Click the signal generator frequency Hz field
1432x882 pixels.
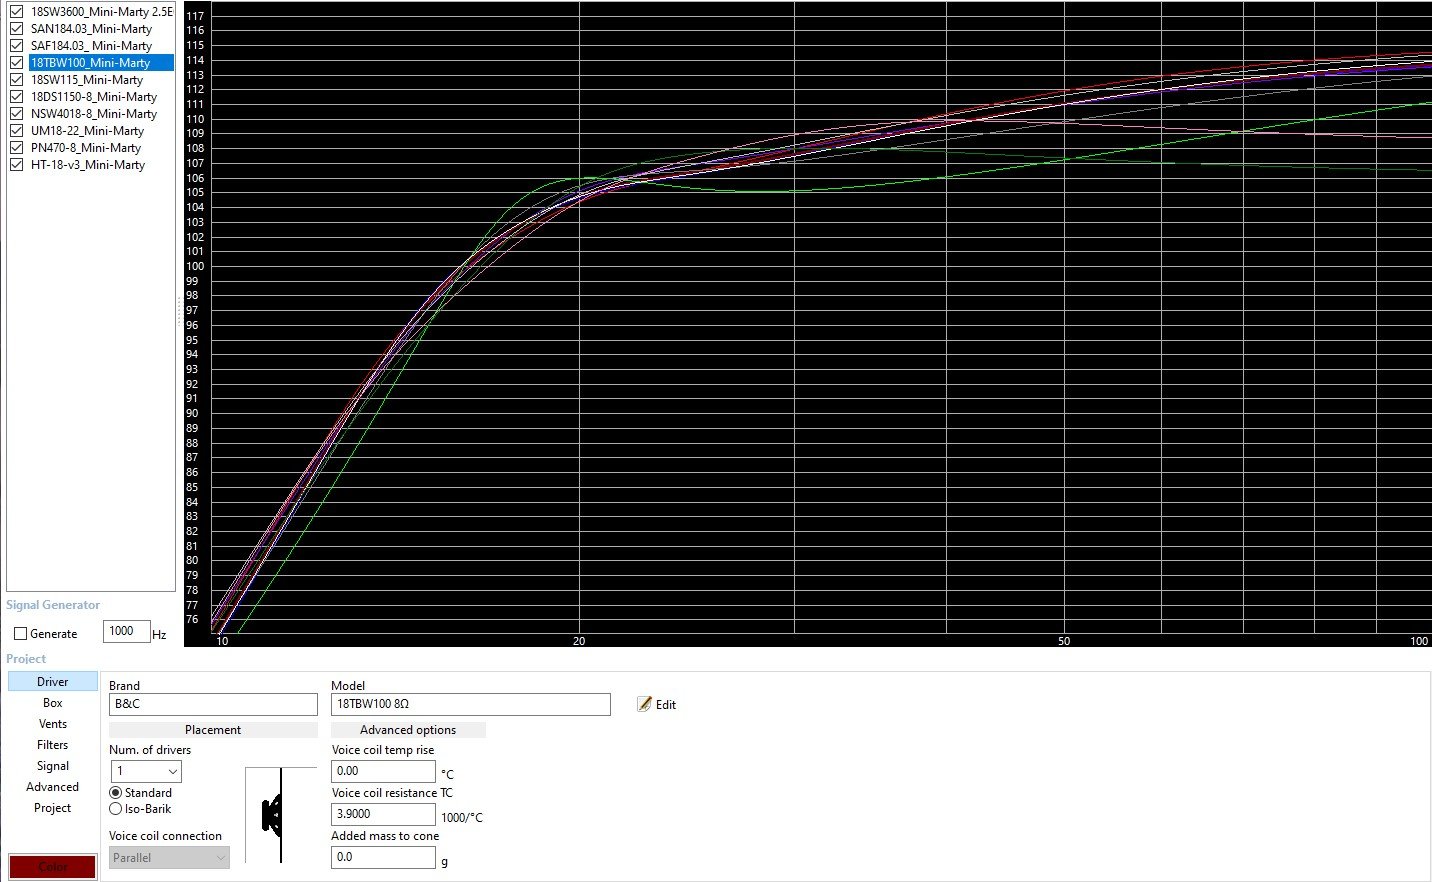pyautogui.click(x=126, y=631)
